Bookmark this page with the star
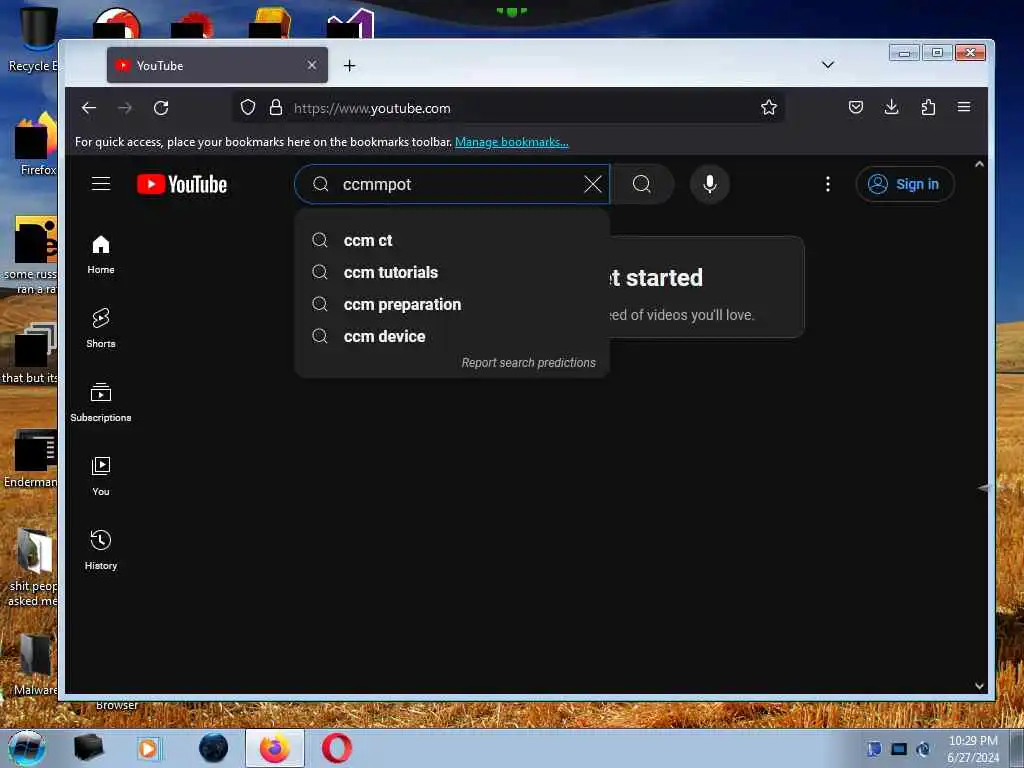The width and height of the screenshot is (1024, 768). coord(769,107)
